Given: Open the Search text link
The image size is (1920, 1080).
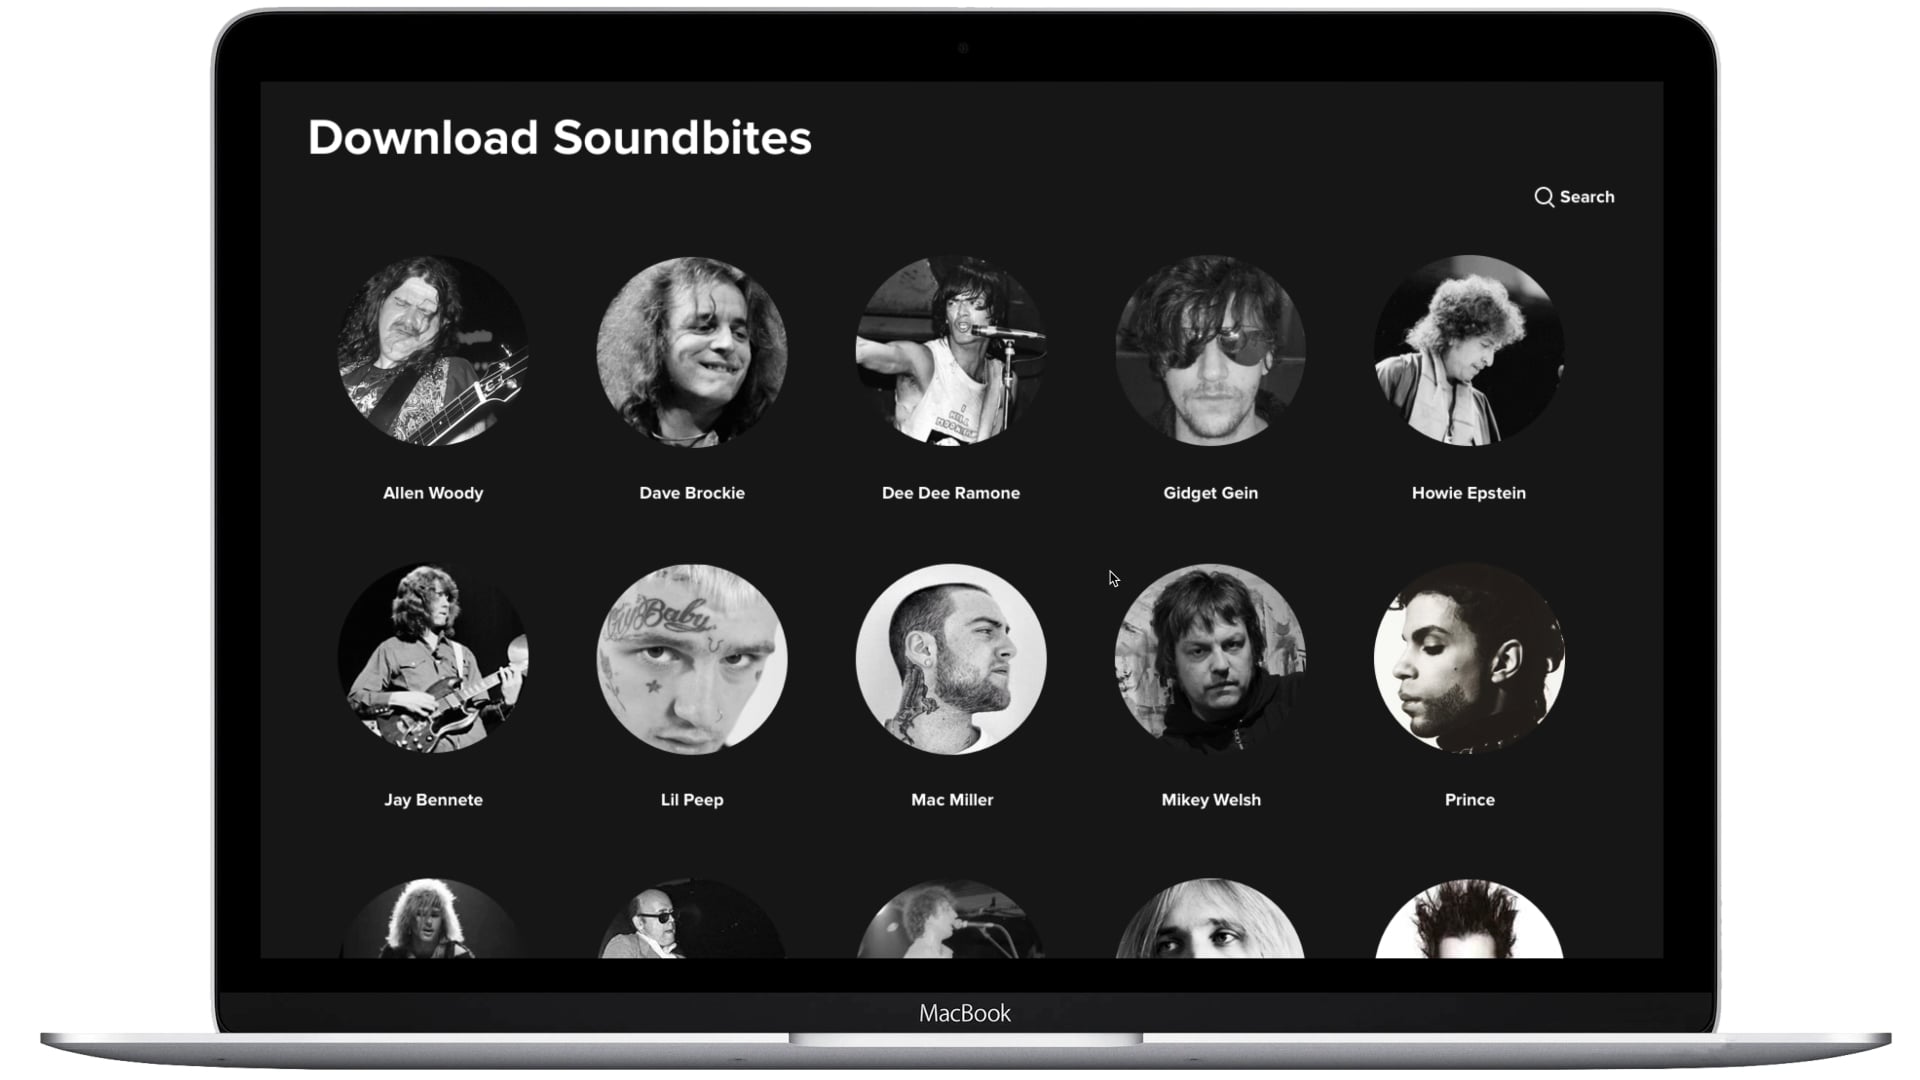Looking at the screenshot, I should point(1587,197).
